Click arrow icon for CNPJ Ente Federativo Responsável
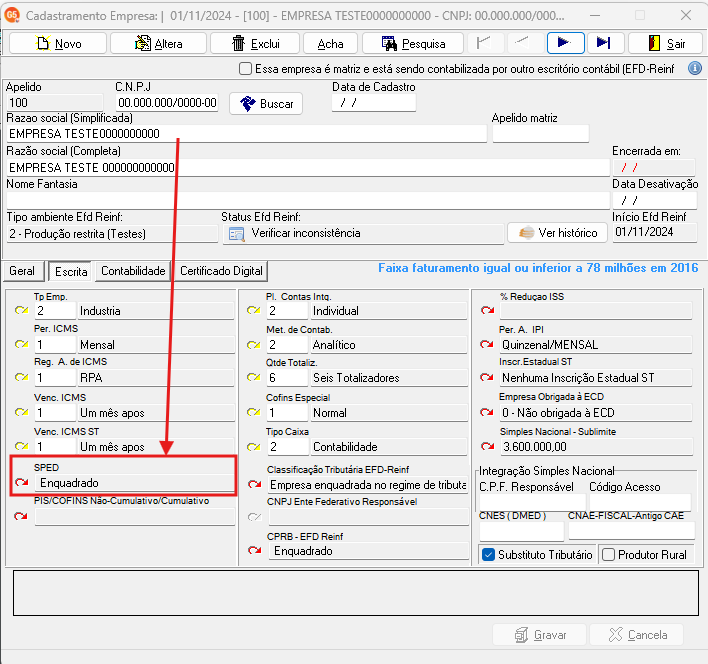The height and width of the screenshot is (664, 708). pos(255,517)
